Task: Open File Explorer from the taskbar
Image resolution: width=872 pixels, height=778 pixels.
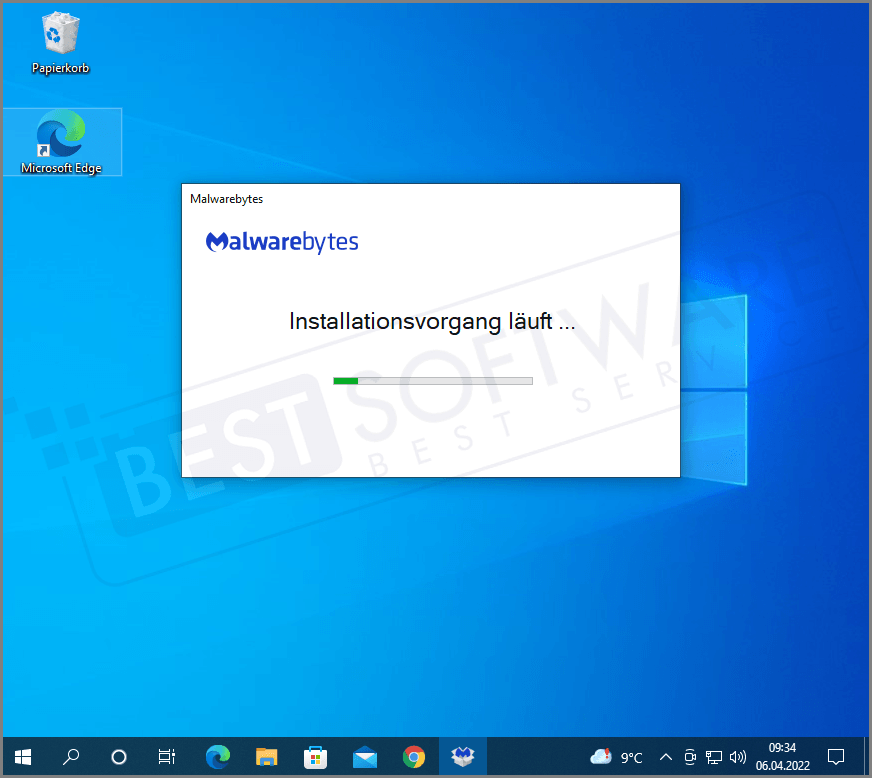Action: (266, 757)
